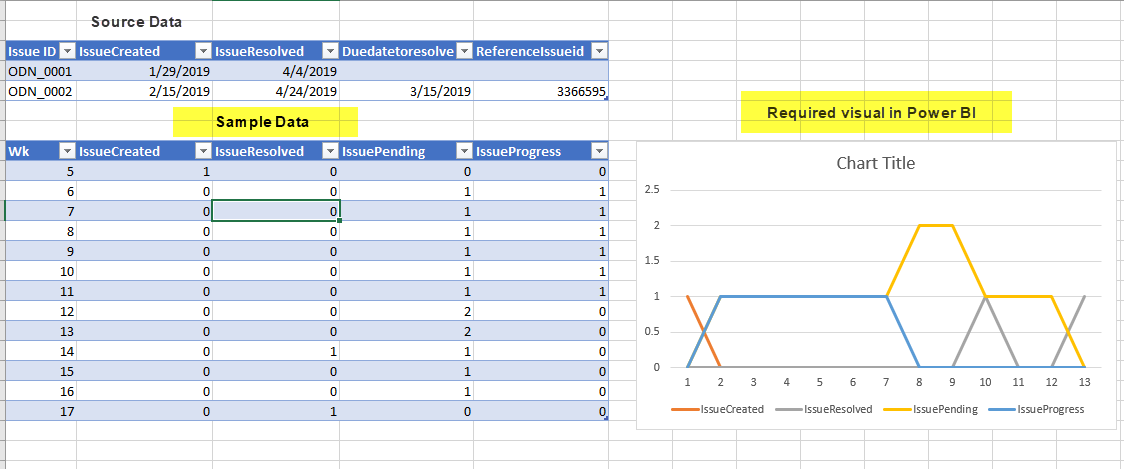1124x469 pixels.
Task: Click the fill handle on selected cell
Action: click(x=339, y=221)
